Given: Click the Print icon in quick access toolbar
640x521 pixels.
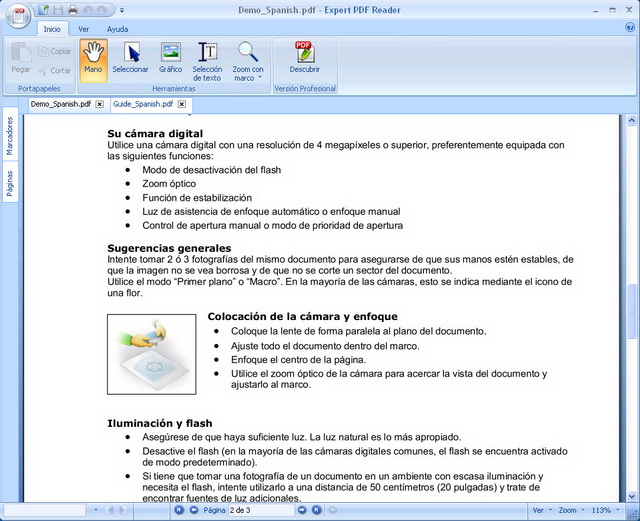Looking at the screenshot, I should [73, 10].
